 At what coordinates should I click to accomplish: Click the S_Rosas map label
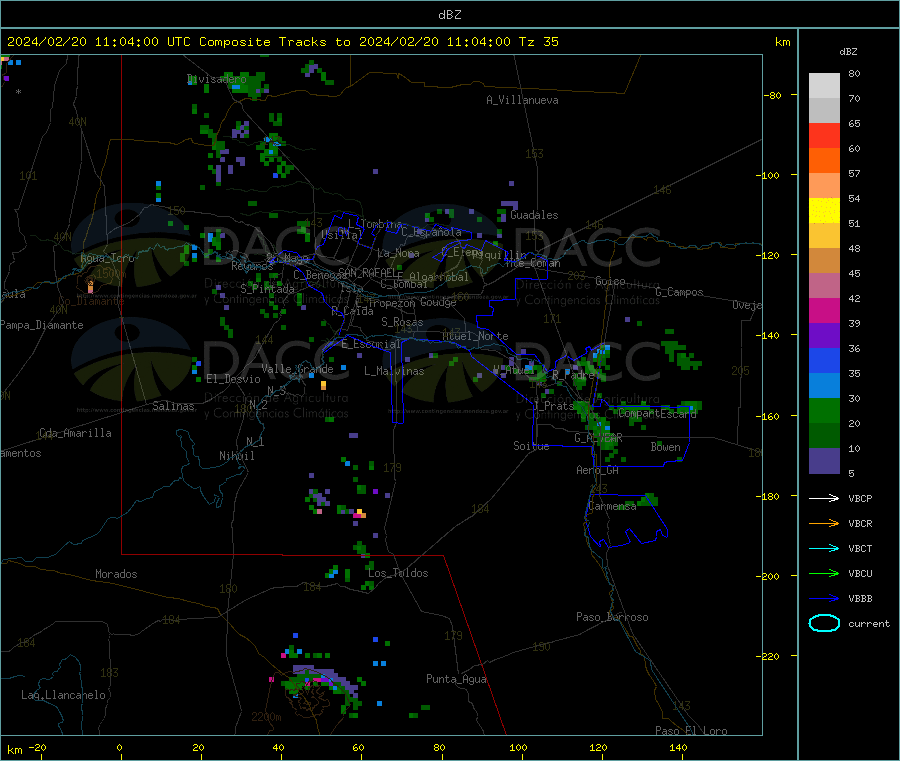[402, 322]
